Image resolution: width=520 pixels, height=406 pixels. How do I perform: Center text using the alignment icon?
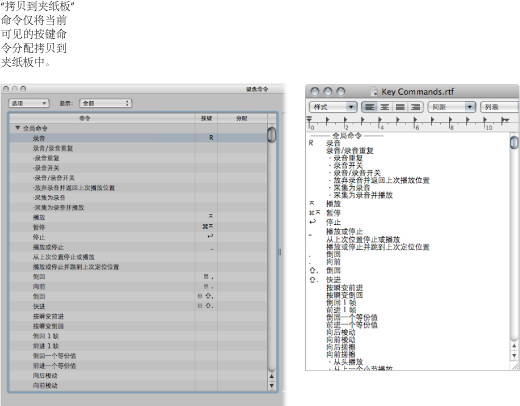coord(385,107)
